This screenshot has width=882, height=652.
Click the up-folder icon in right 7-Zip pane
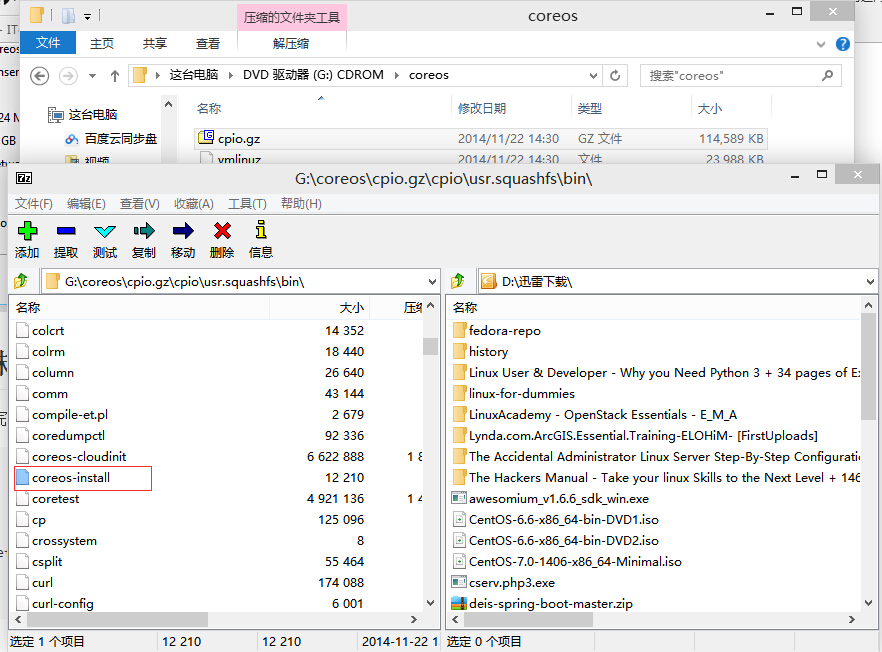click(x=458, y=281)
